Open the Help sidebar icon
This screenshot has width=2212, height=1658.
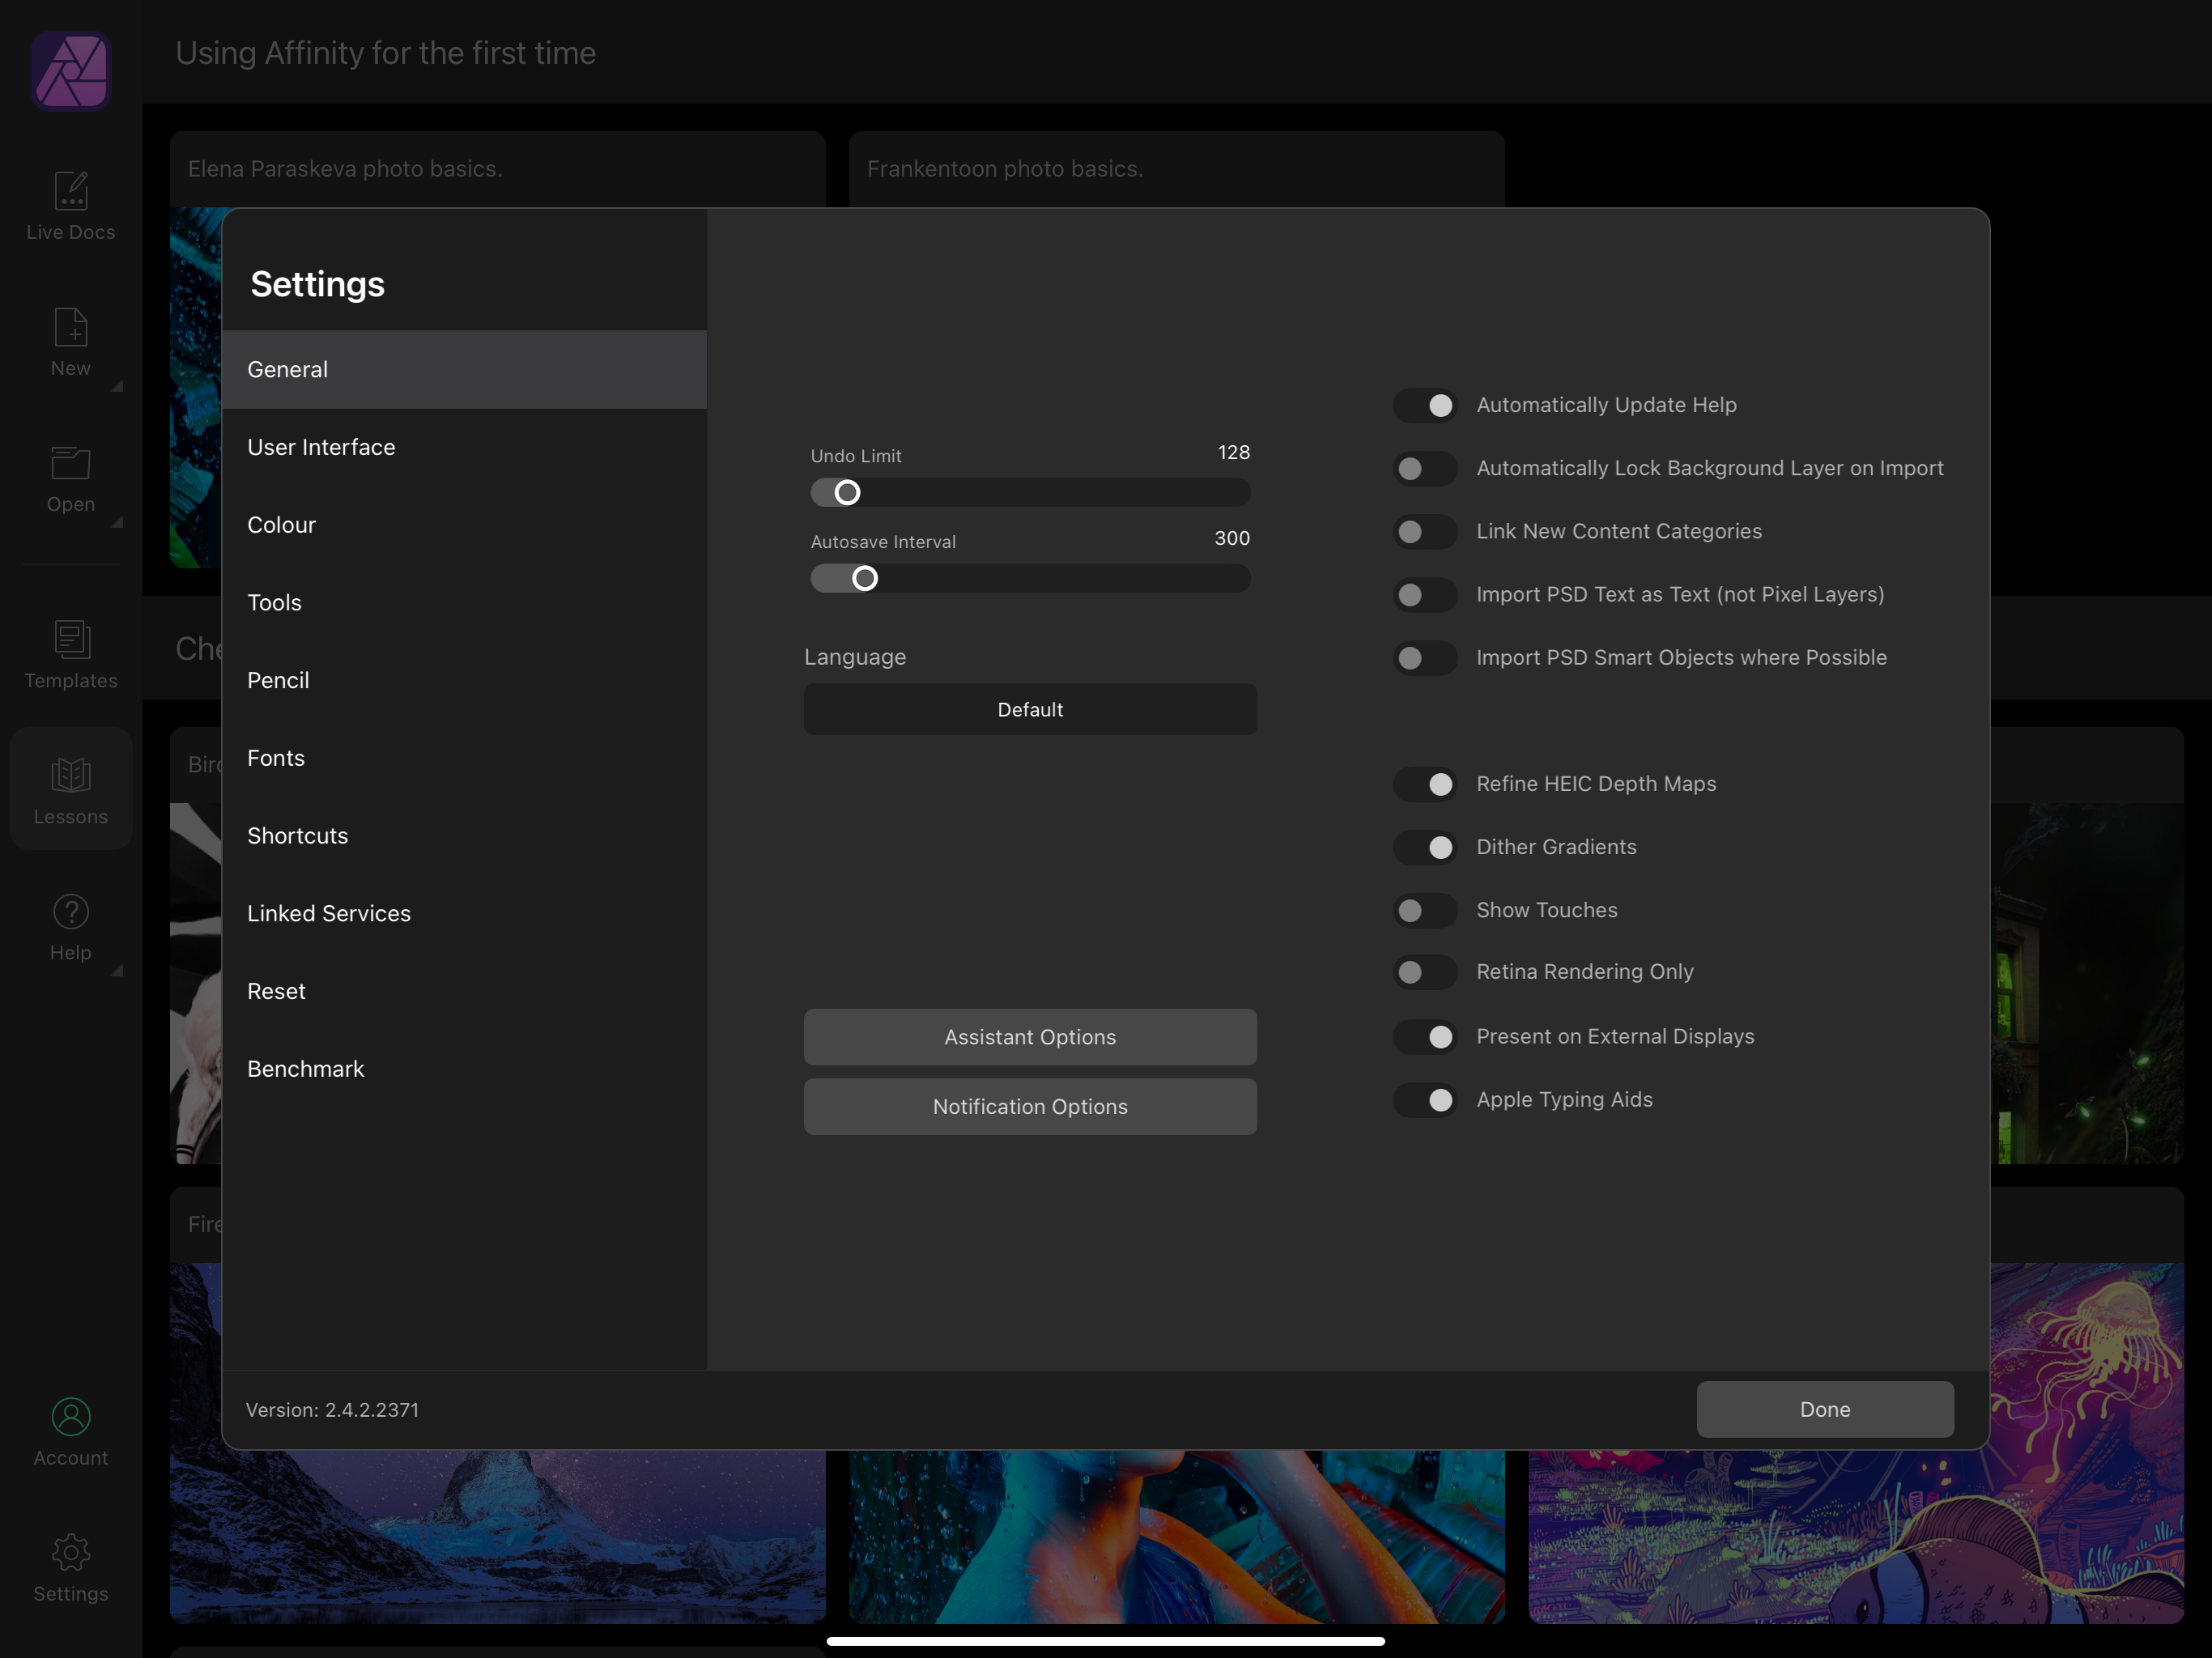point(70,926)
